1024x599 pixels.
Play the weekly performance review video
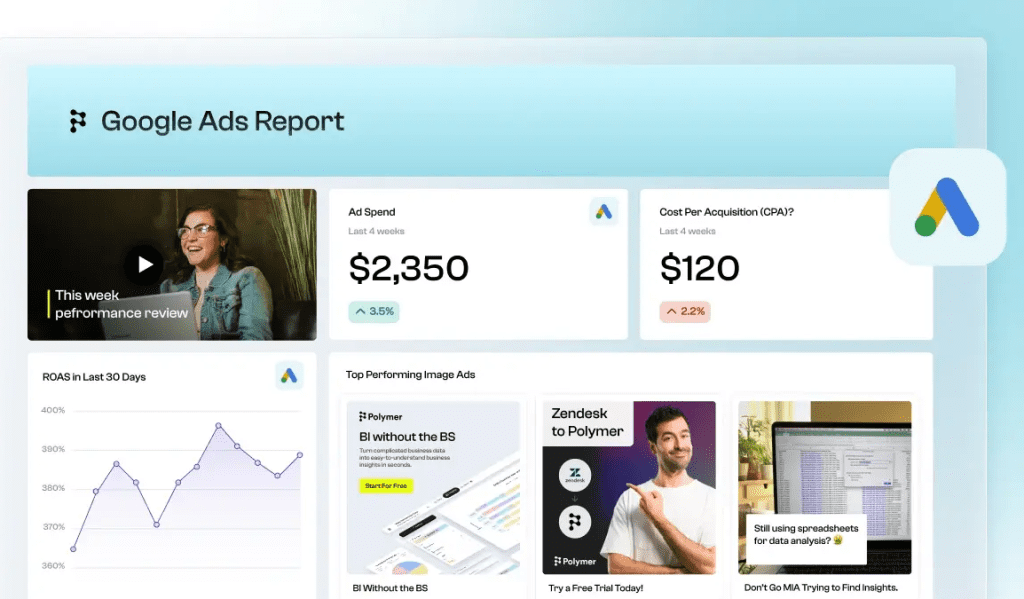coord(144,265)
